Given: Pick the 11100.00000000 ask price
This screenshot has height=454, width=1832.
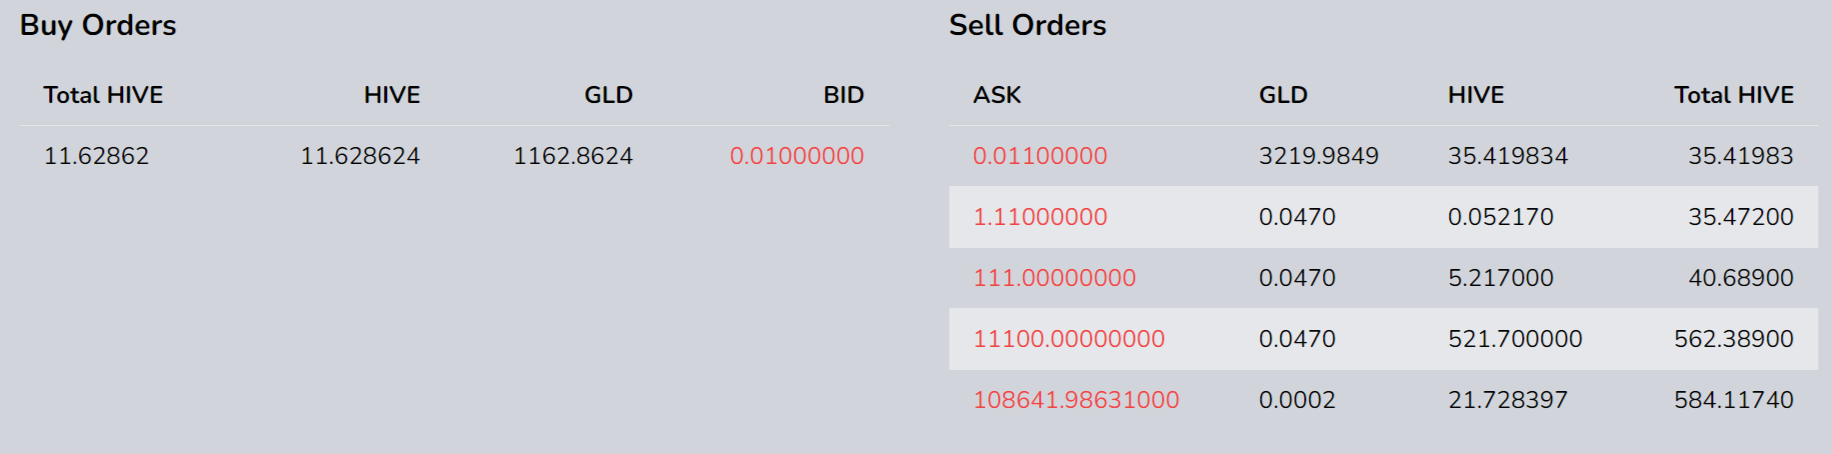Looking at the screenshot, I should (1068, 339).
